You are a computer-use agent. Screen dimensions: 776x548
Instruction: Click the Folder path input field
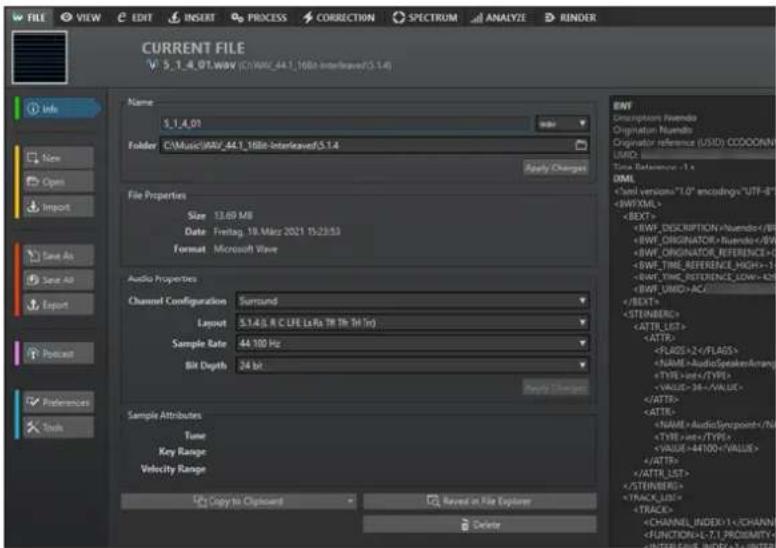coord(366,146)
